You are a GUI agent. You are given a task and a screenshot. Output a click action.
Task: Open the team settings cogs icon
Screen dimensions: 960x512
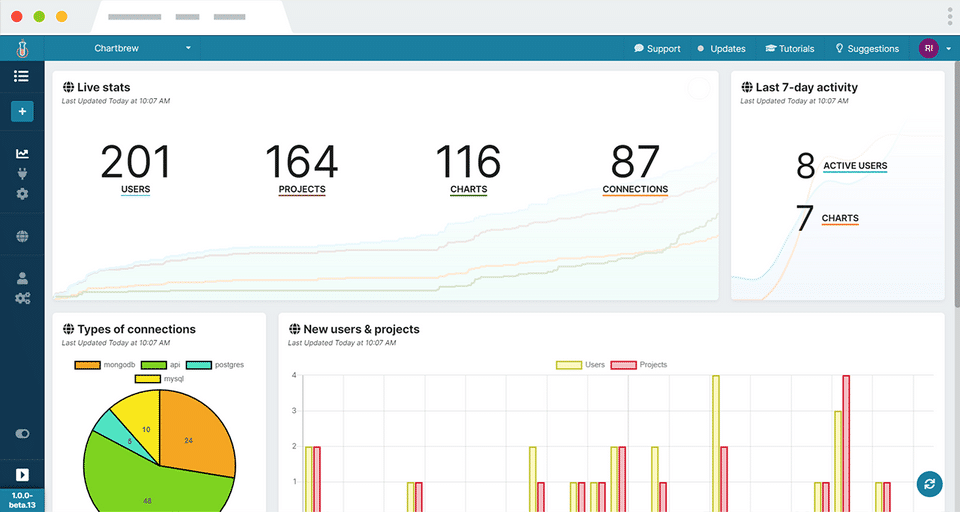[22, 298]
